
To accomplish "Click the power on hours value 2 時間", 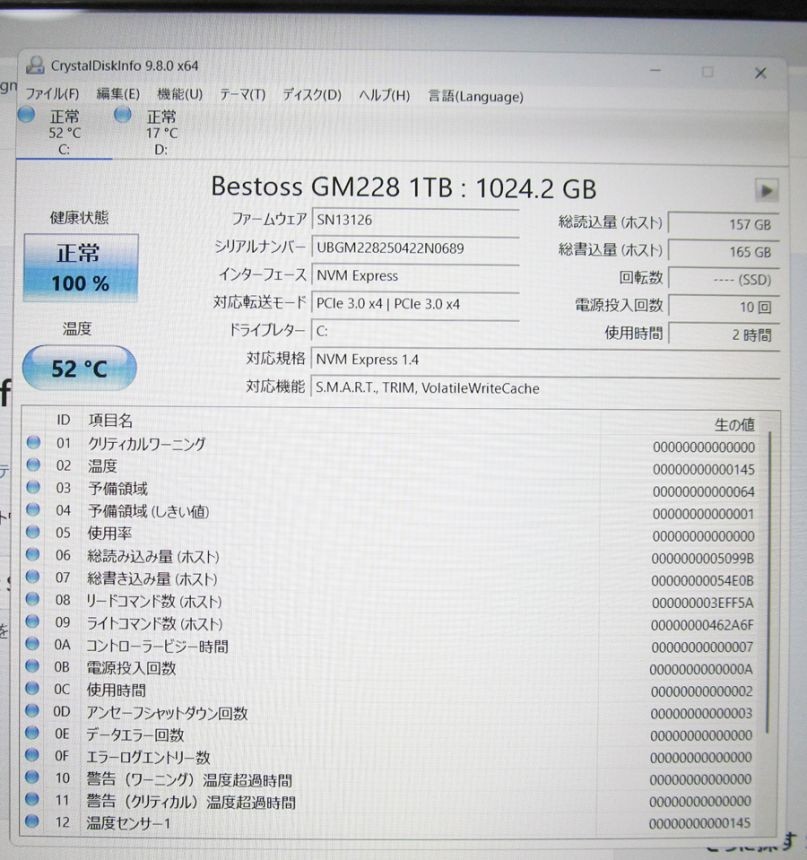I will (724, 335).
